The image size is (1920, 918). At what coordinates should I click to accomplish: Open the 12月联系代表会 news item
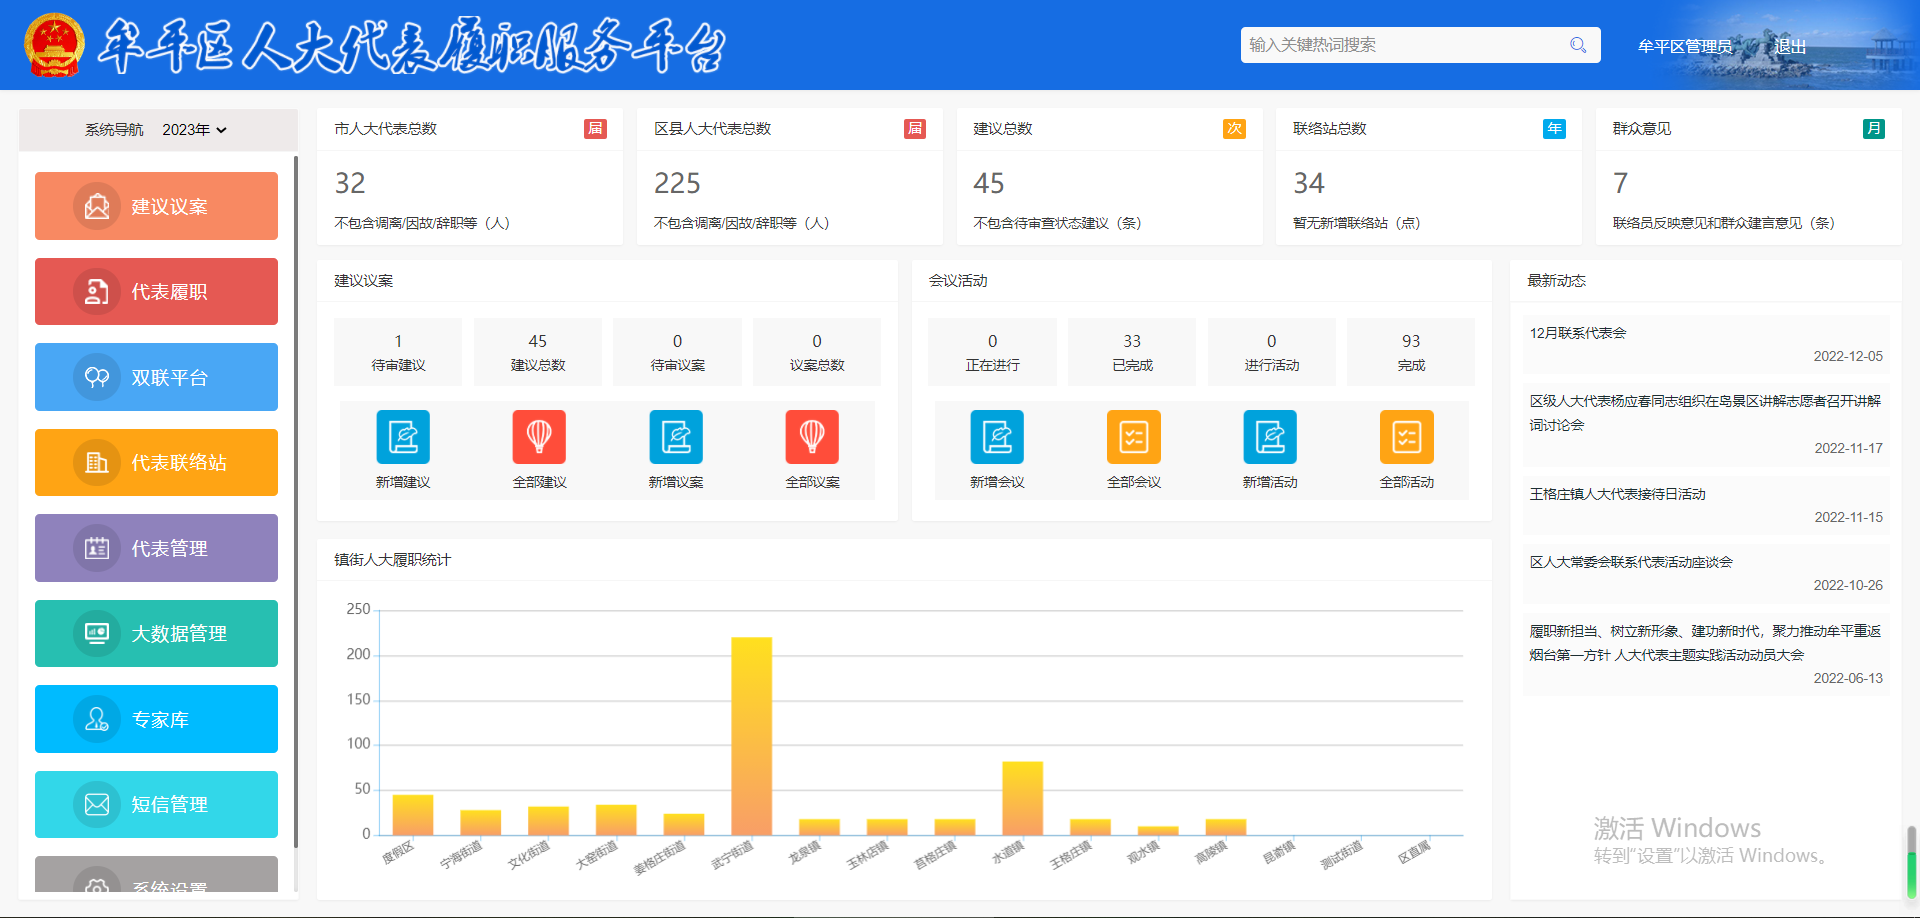coord(1578,333)
